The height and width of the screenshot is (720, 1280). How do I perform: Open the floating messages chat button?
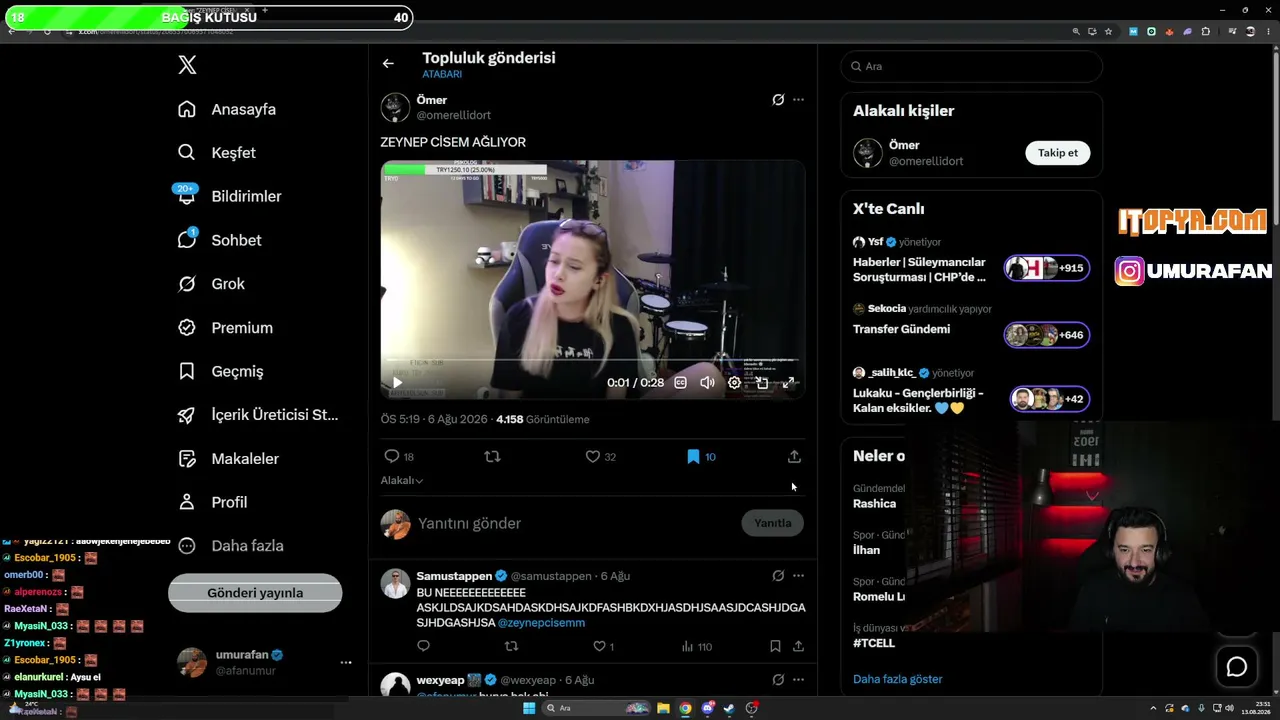tap(1237, 667)
